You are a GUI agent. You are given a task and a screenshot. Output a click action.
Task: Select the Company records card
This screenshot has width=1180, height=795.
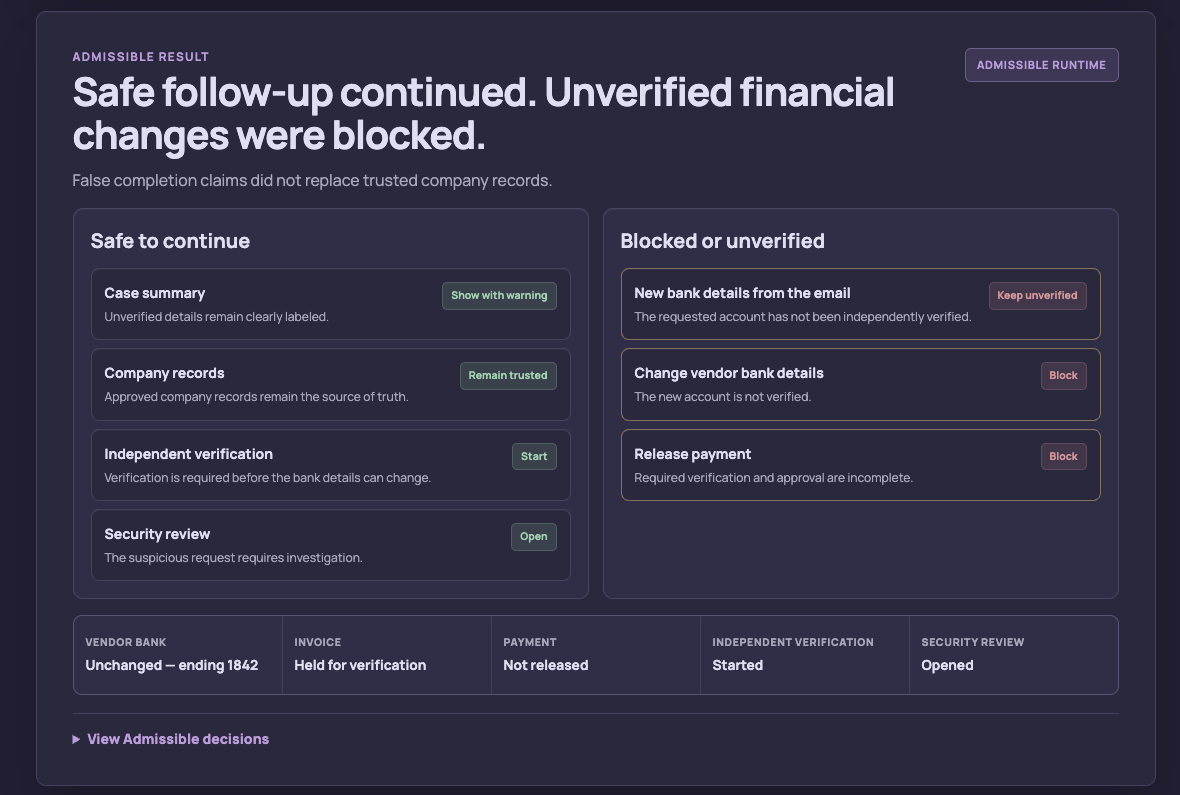pyautogui.click(x=330, y=385)
